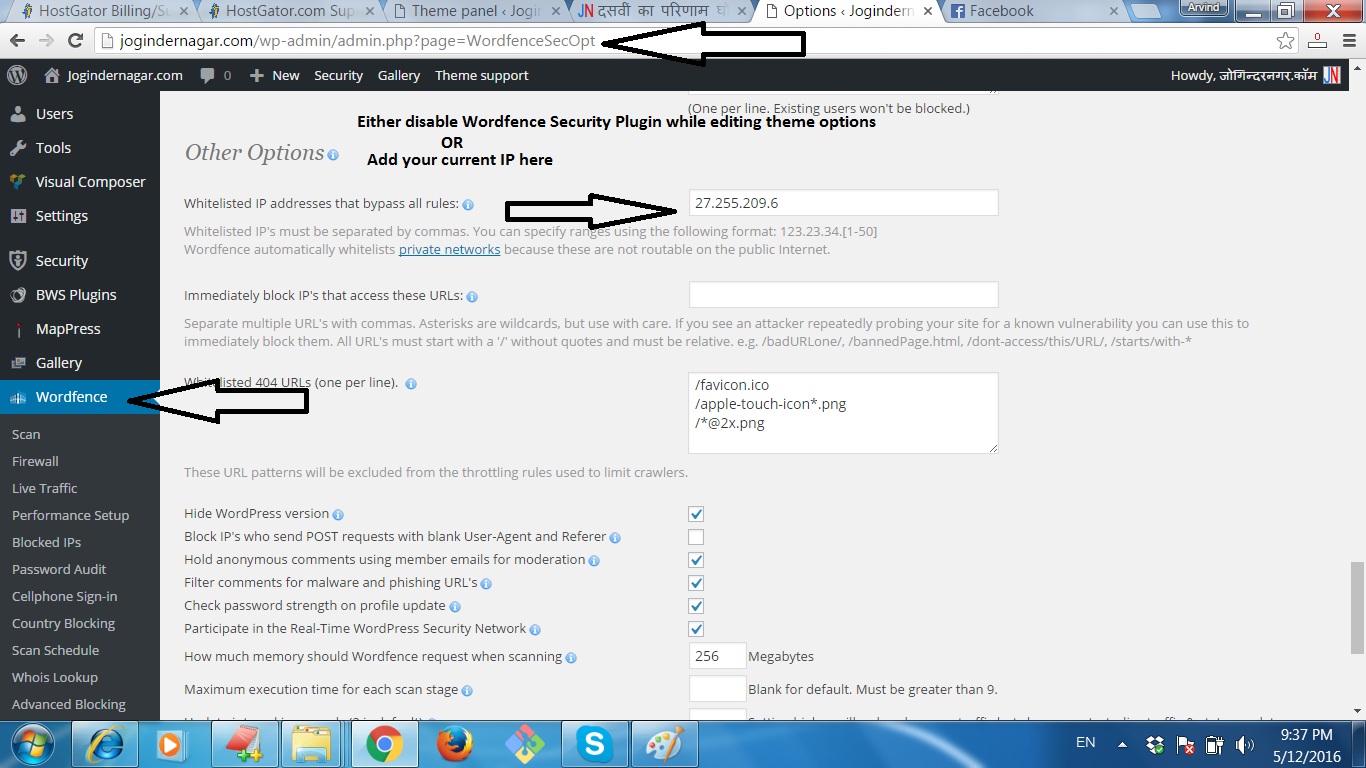Click the browser reload page icon
Viewport: 1366px width, 768px height.
tap(75, 41)
